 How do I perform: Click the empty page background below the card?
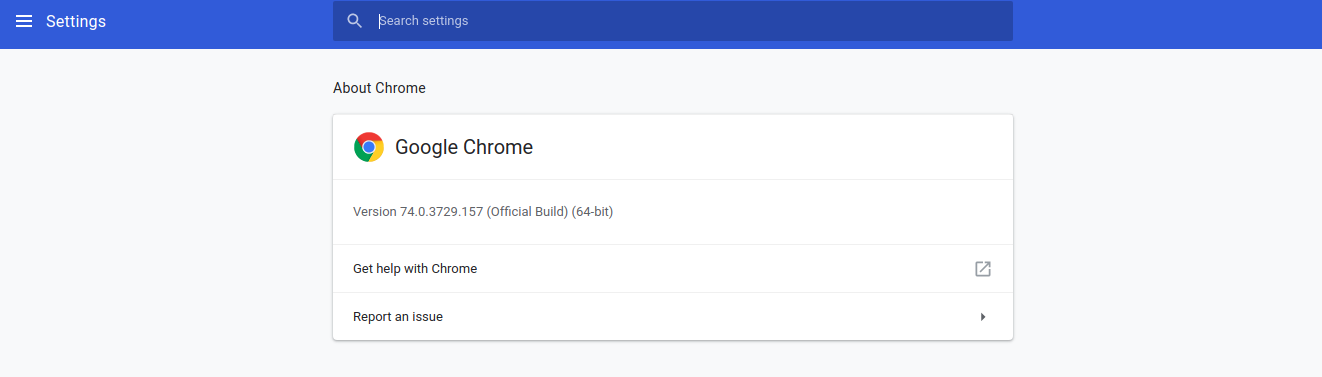pos(673,360)
